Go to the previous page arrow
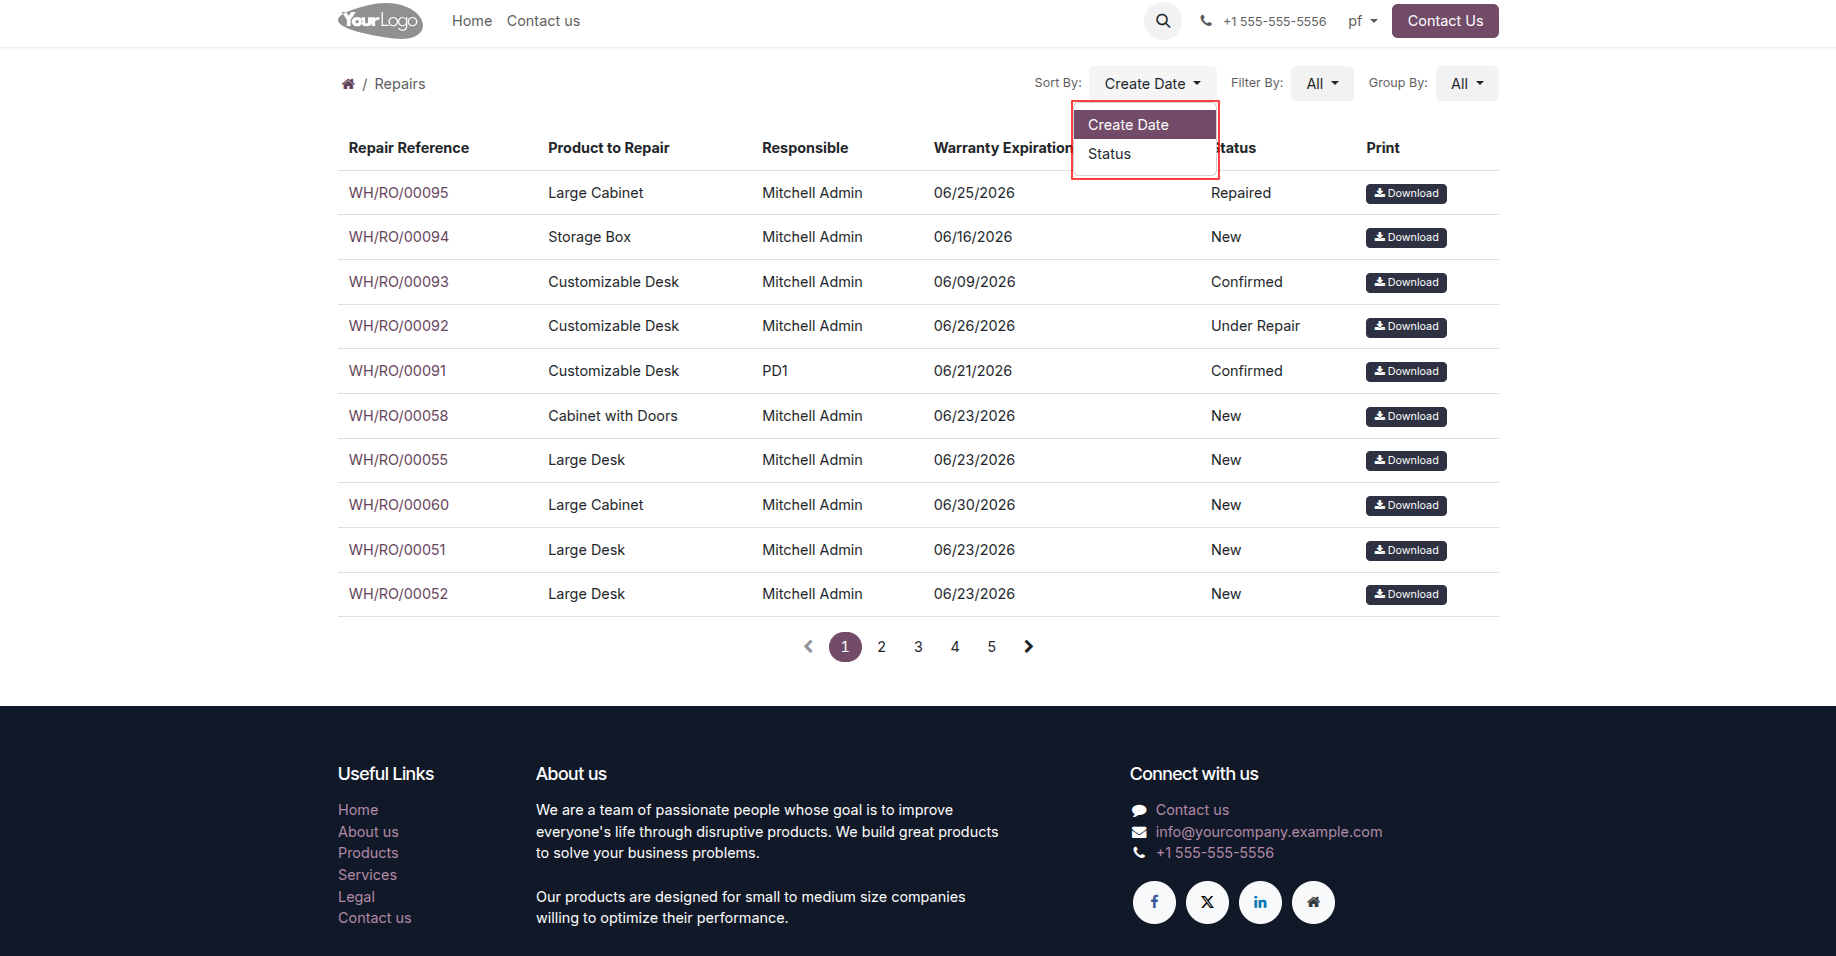 point(808,647)
